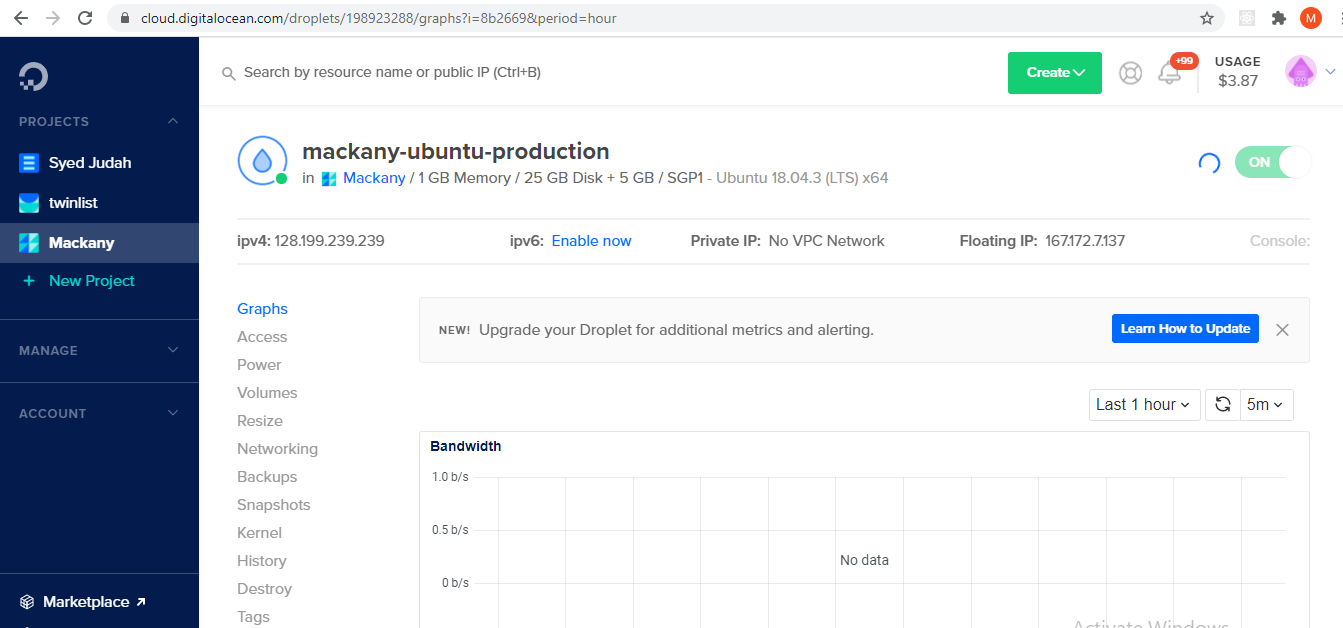The height and width of the screenshot is (628, 1343).
Task: Open the Power tab
Action: 259,365
